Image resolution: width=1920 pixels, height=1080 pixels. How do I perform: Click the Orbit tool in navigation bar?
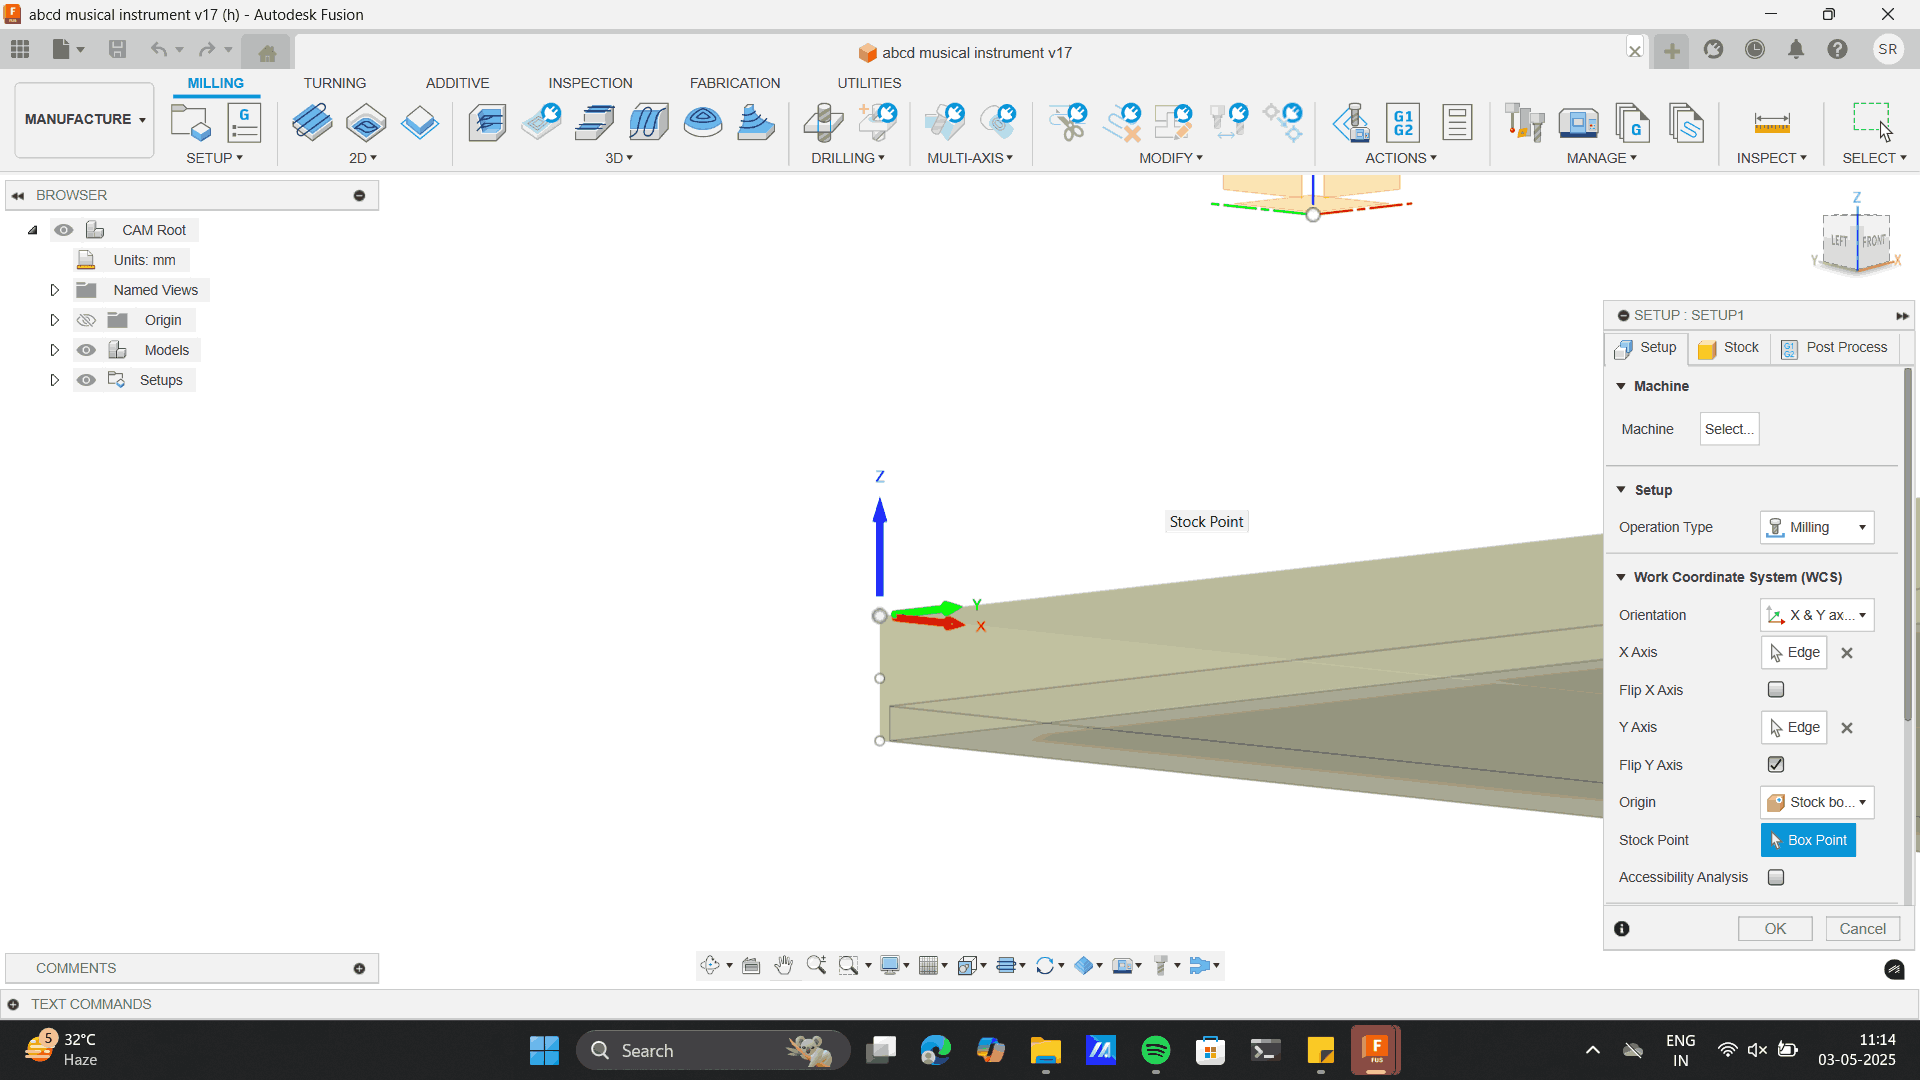(x=710, y=965)
